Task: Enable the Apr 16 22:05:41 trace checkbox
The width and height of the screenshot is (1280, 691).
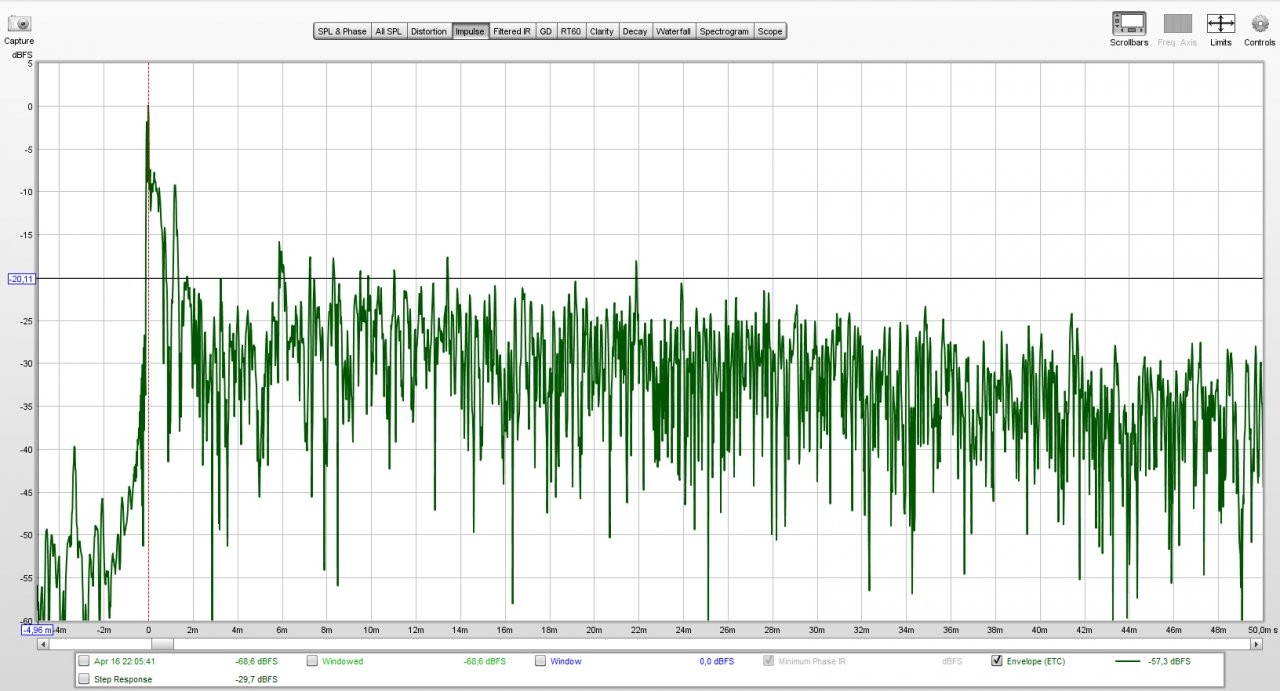Action: [84, 661]
